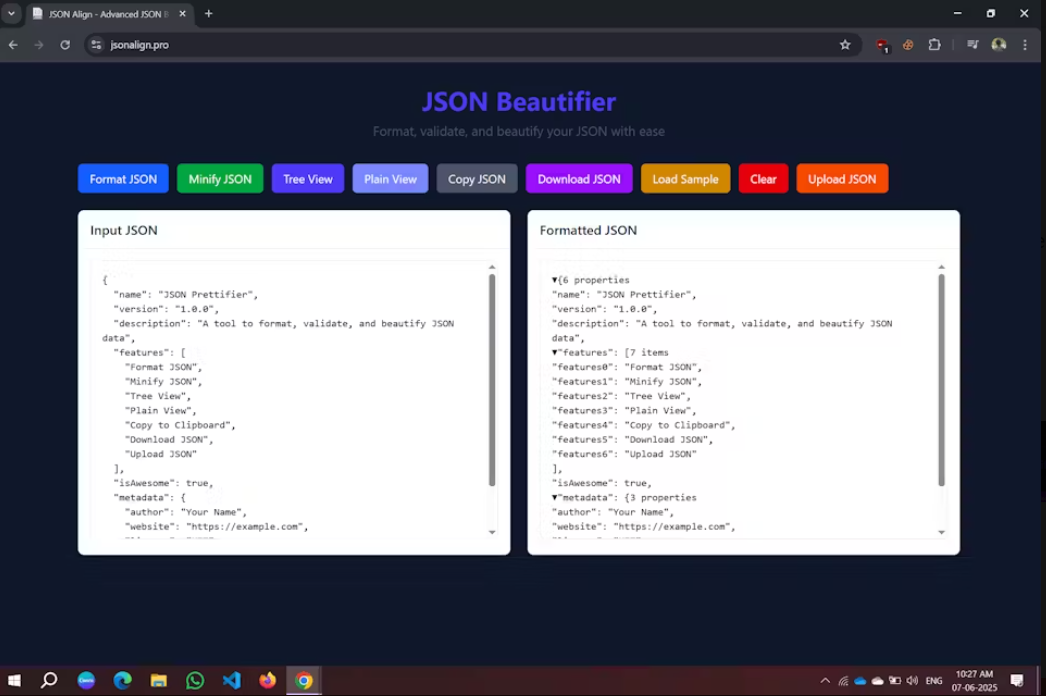Click the Input JSON scroll down arrow
The height and width of the screenshot is (696, 1046).
click(492, 532)
